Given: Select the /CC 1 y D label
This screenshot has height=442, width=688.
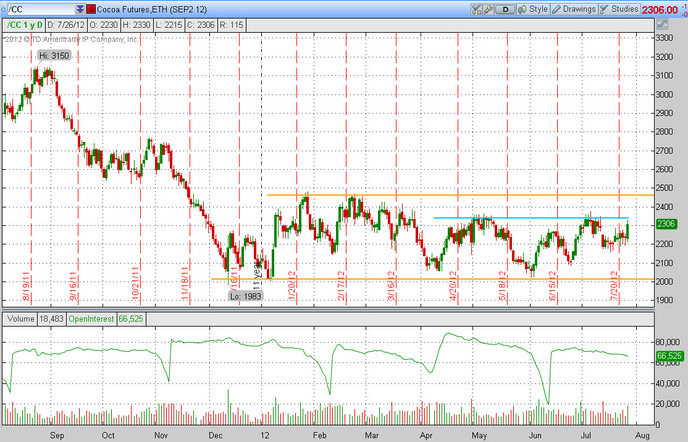Looking at the screenshot, I should 25,25.
